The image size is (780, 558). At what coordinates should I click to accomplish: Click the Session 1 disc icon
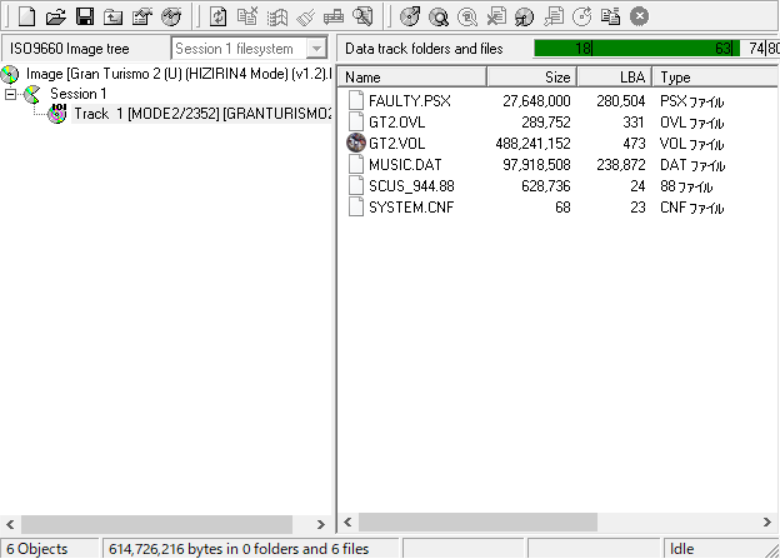point(32,94)
